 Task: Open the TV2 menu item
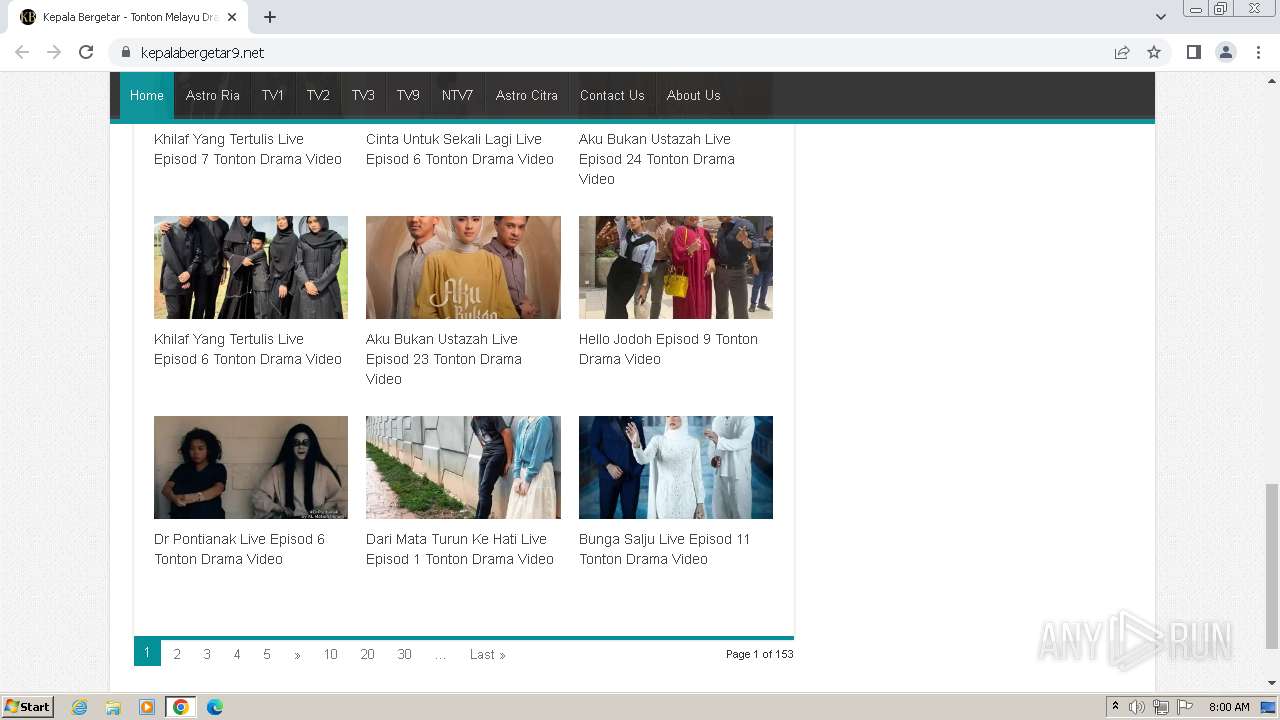point(318,95)
